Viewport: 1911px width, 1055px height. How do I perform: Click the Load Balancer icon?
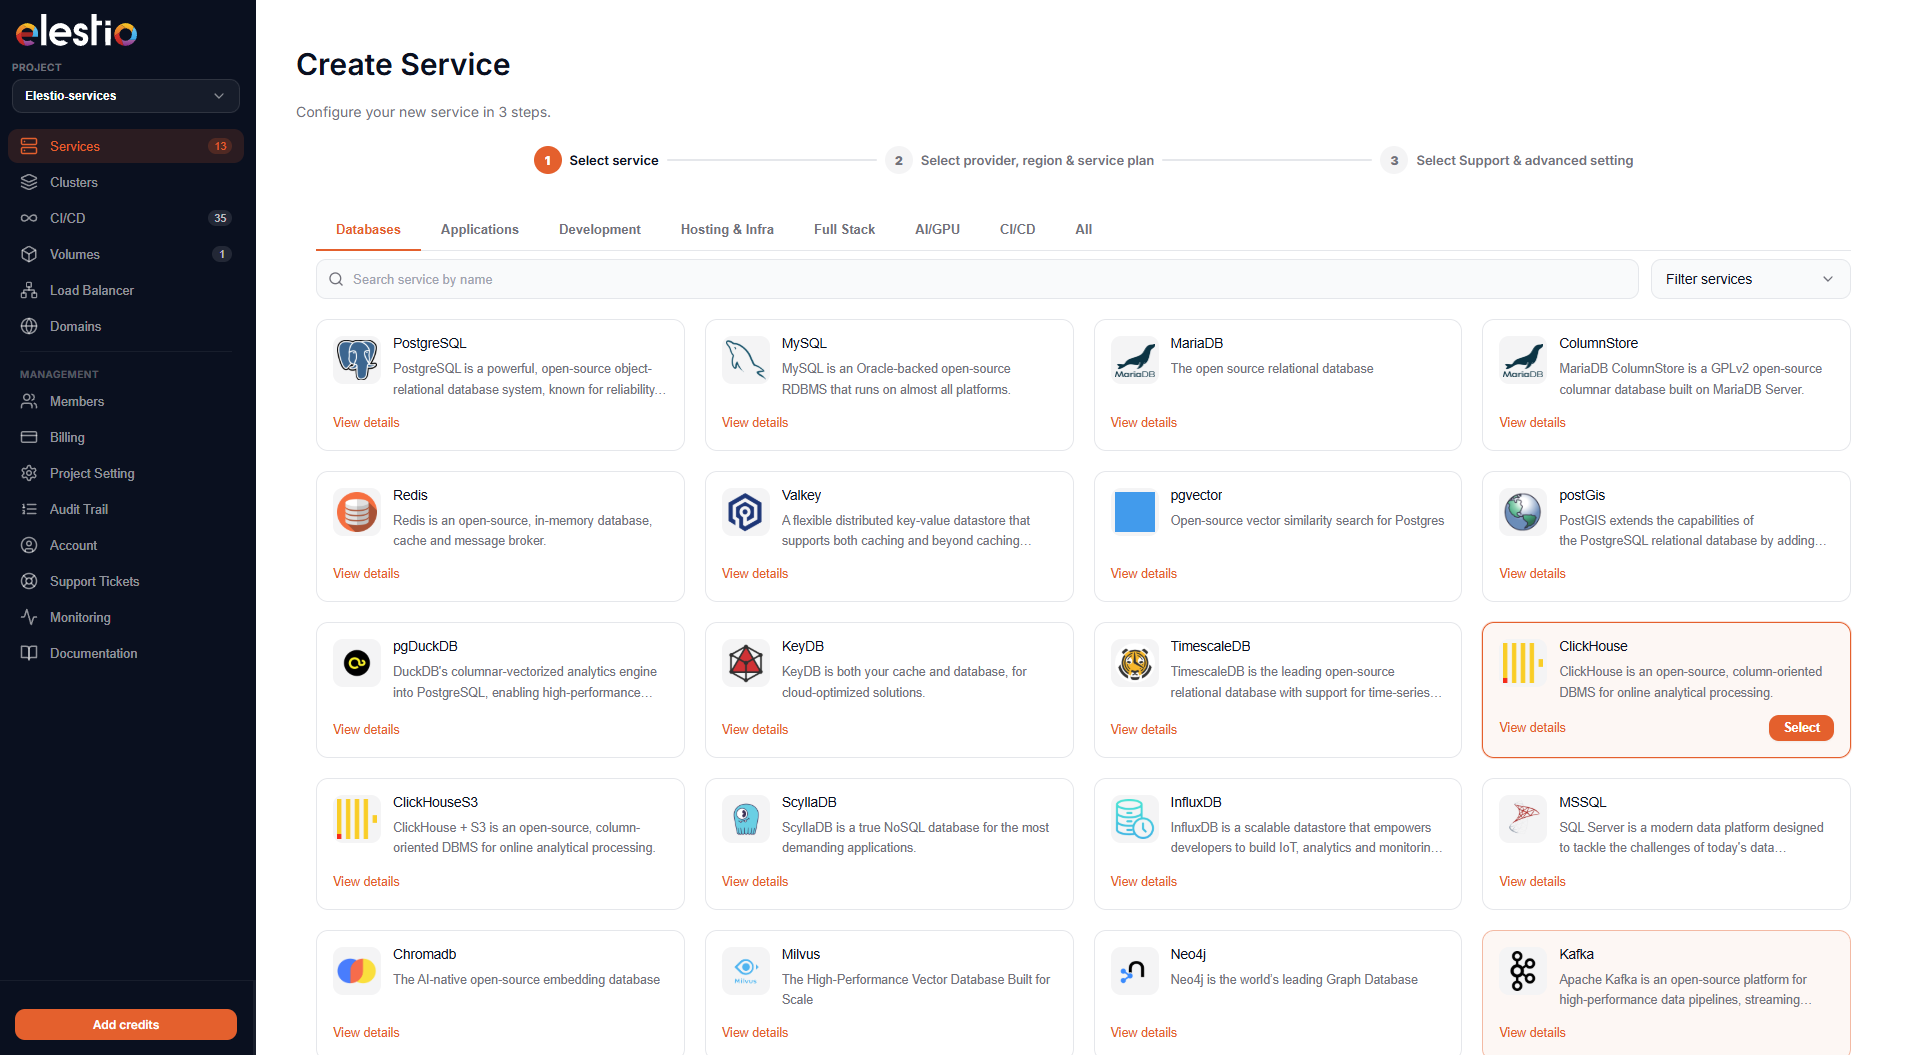point(29,290)
